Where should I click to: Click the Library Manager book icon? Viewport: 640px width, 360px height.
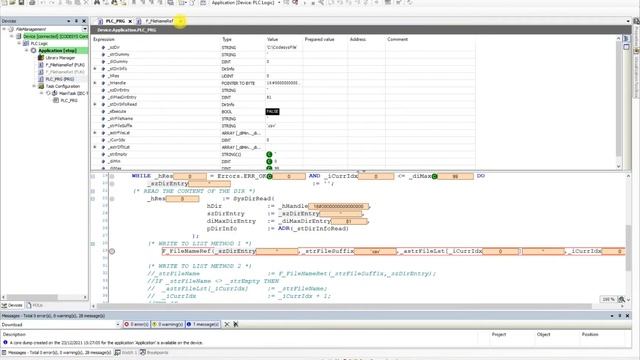click(41, 58)
